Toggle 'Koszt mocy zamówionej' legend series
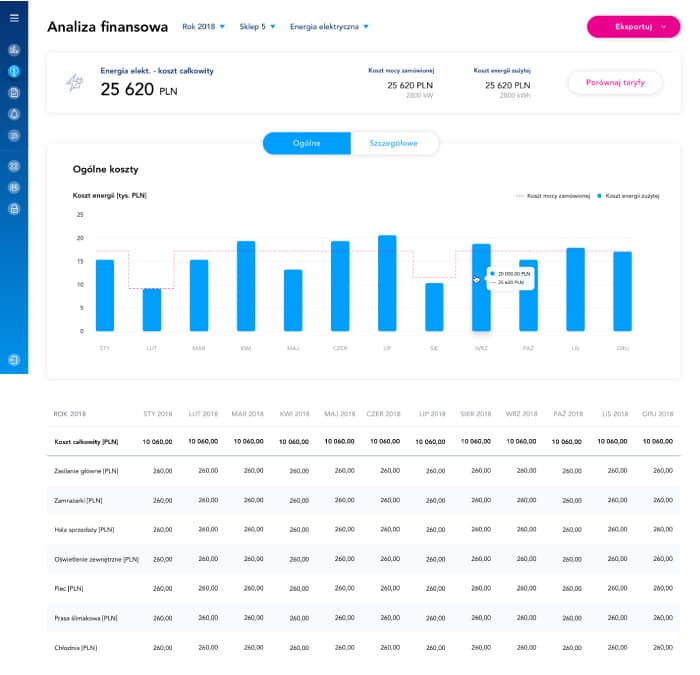This screenshot has height=675, width=700. [x=553, y=195]
